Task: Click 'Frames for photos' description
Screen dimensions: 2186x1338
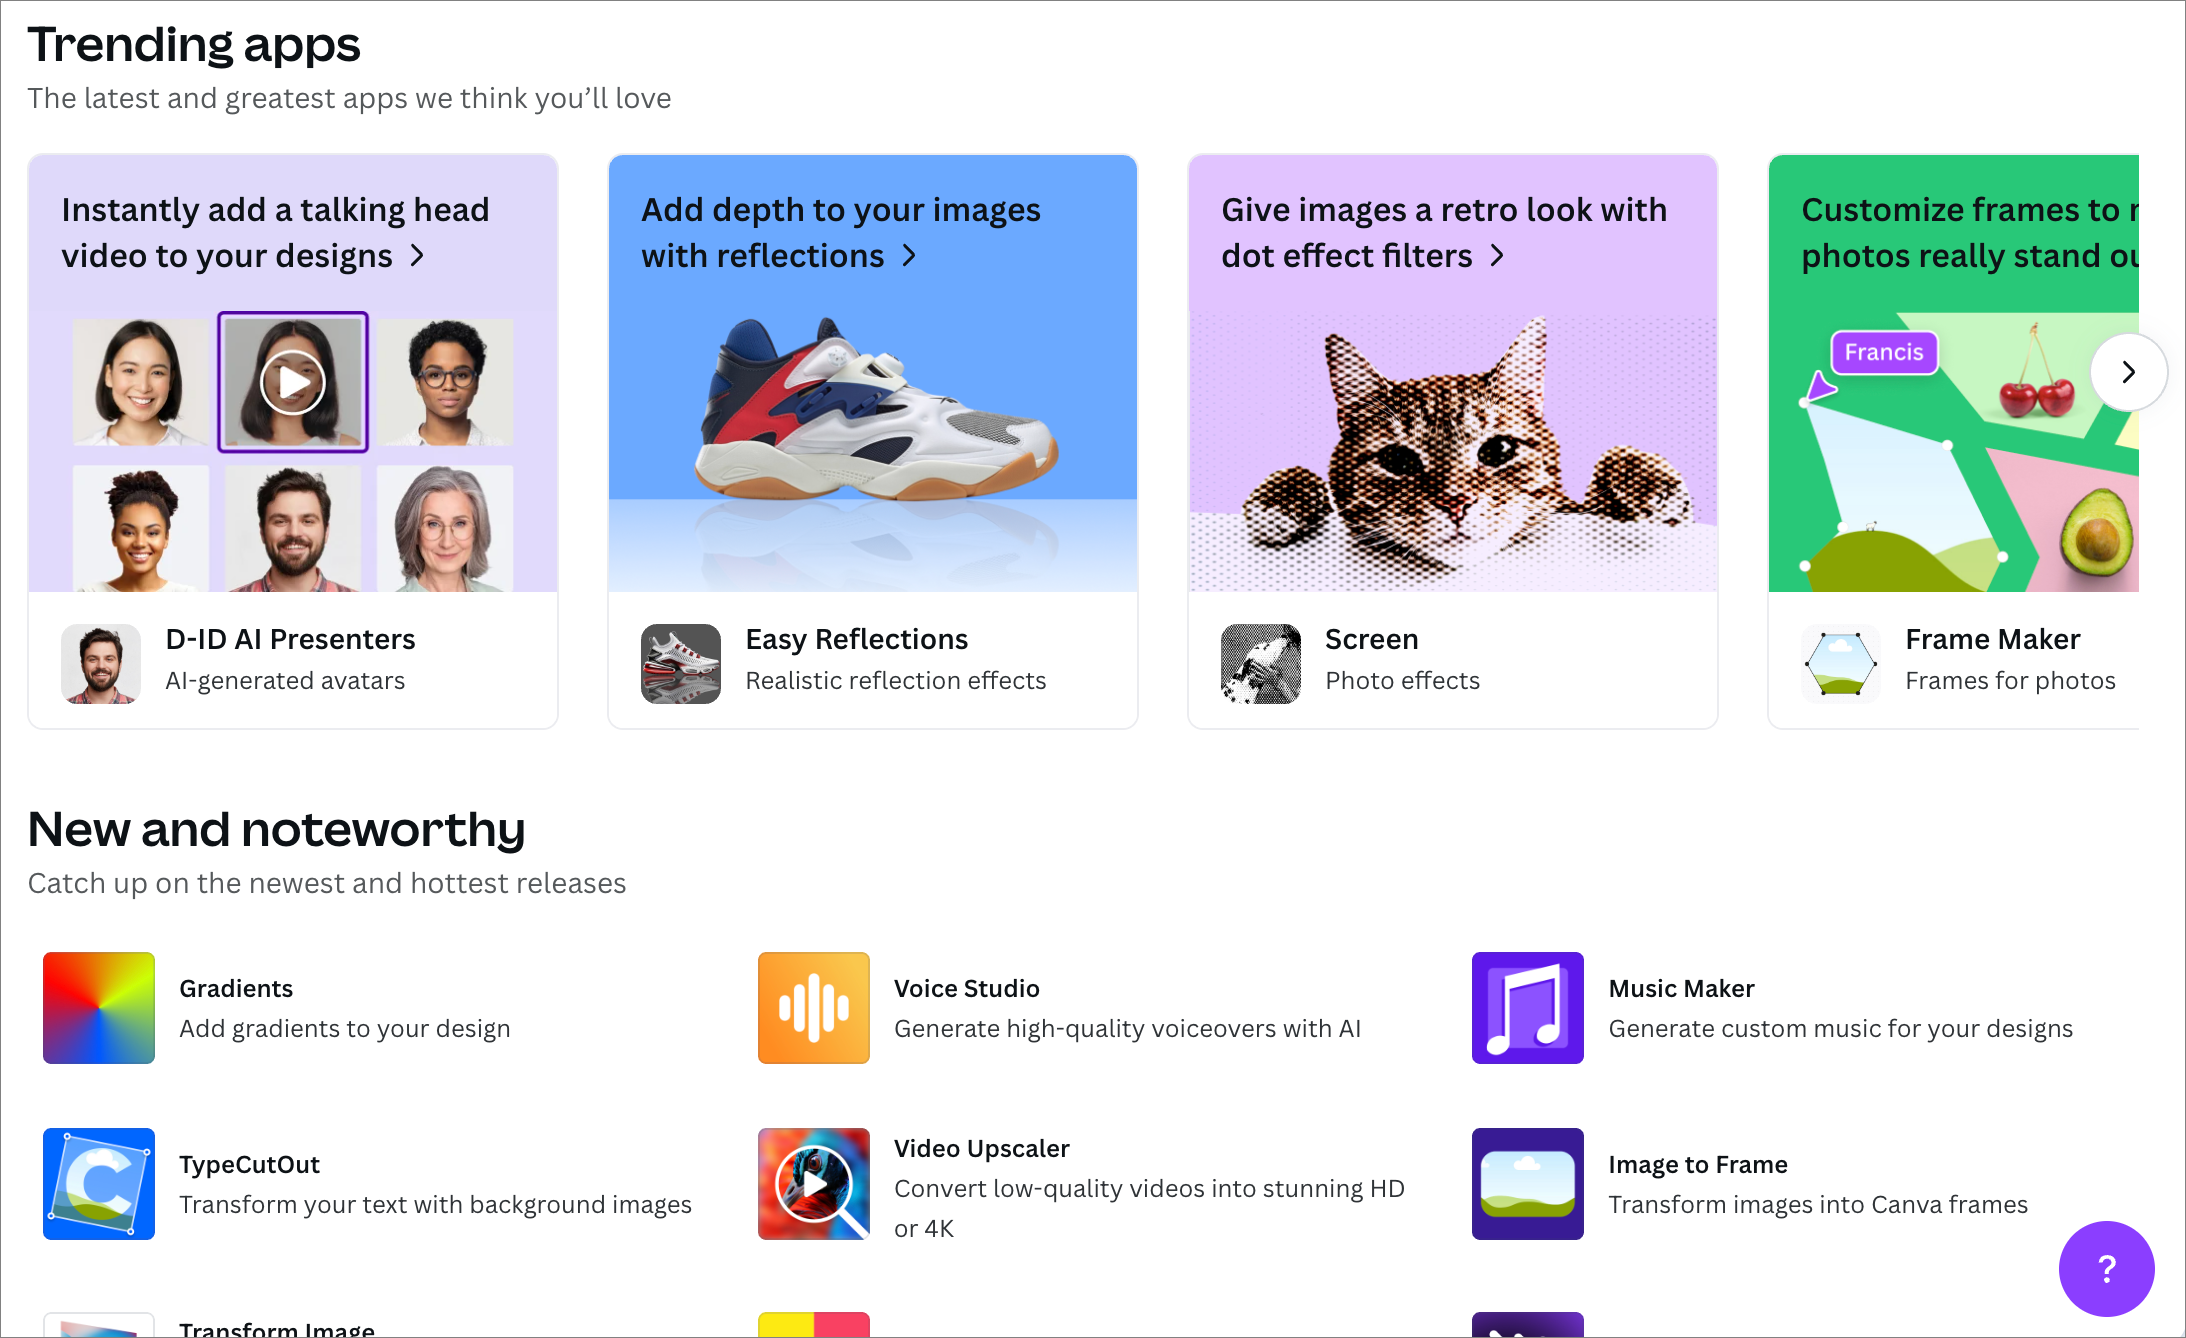Action: coord(2010,681)
